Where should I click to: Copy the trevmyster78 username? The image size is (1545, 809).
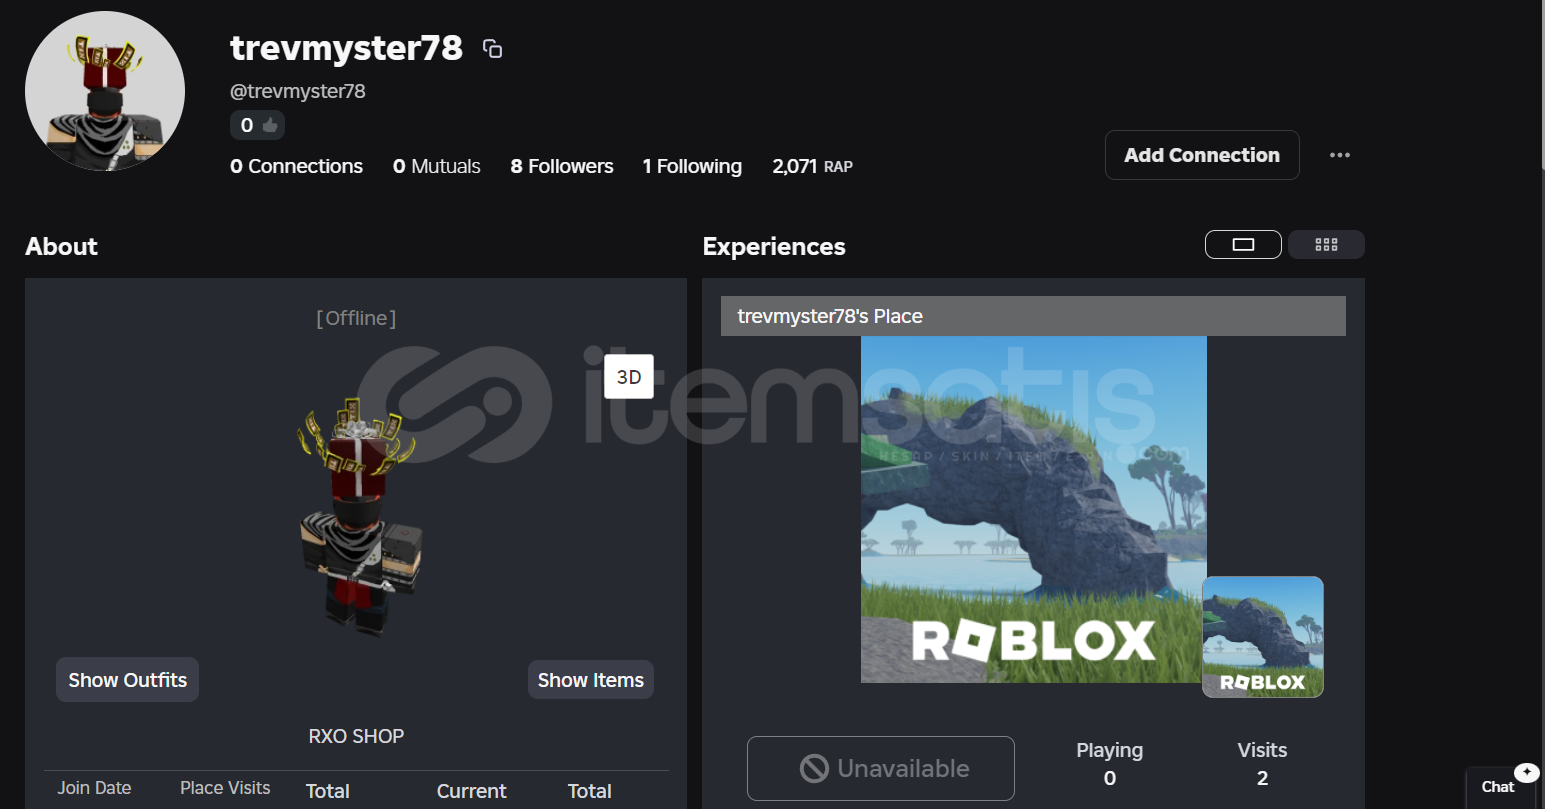[x=492, y=48]
